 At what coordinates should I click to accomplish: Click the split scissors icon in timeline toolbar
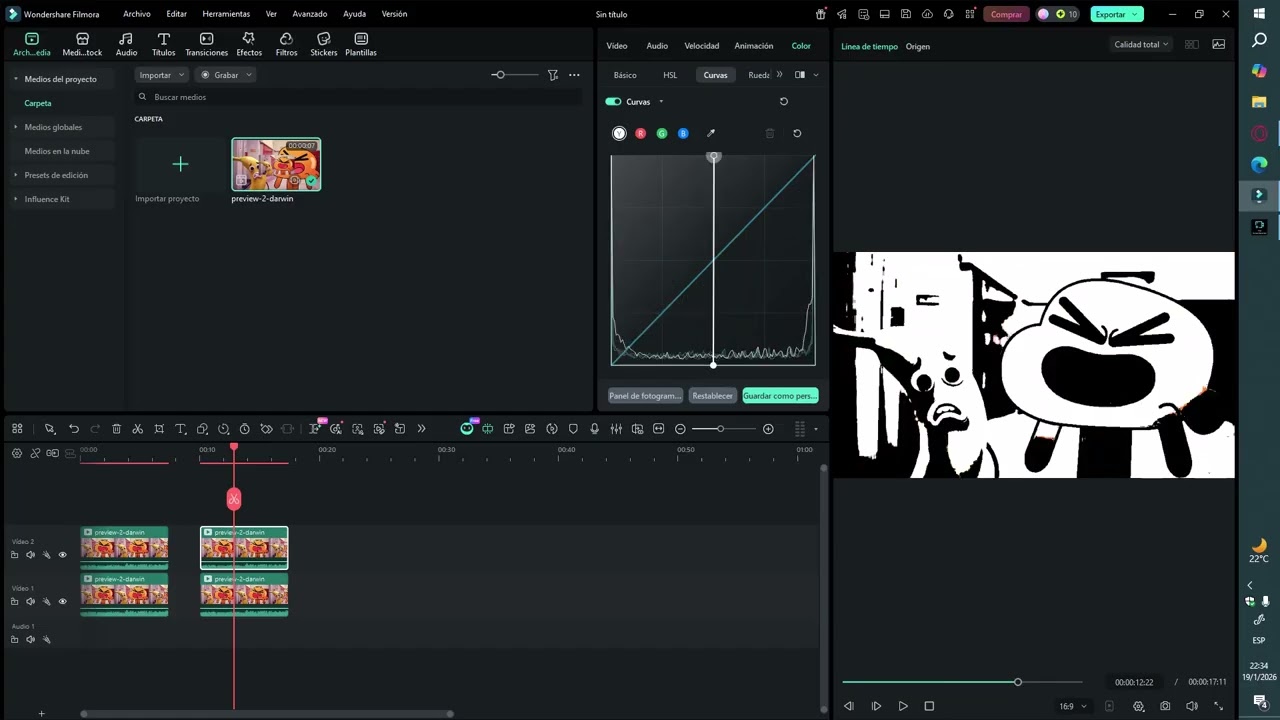pos(138,429)
